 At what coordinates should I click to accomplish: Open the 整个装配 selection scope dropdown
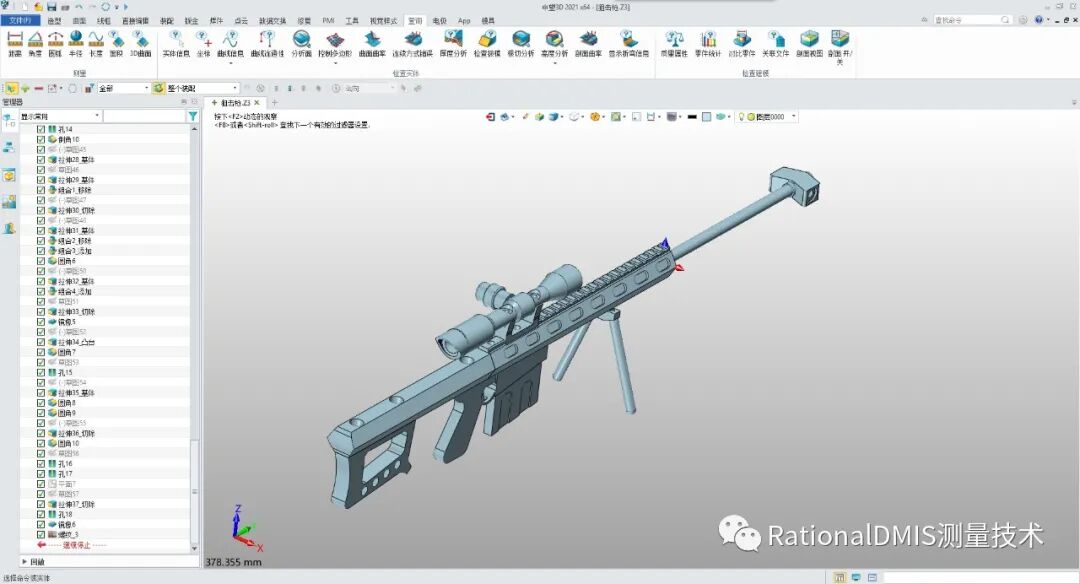point(235,88)
